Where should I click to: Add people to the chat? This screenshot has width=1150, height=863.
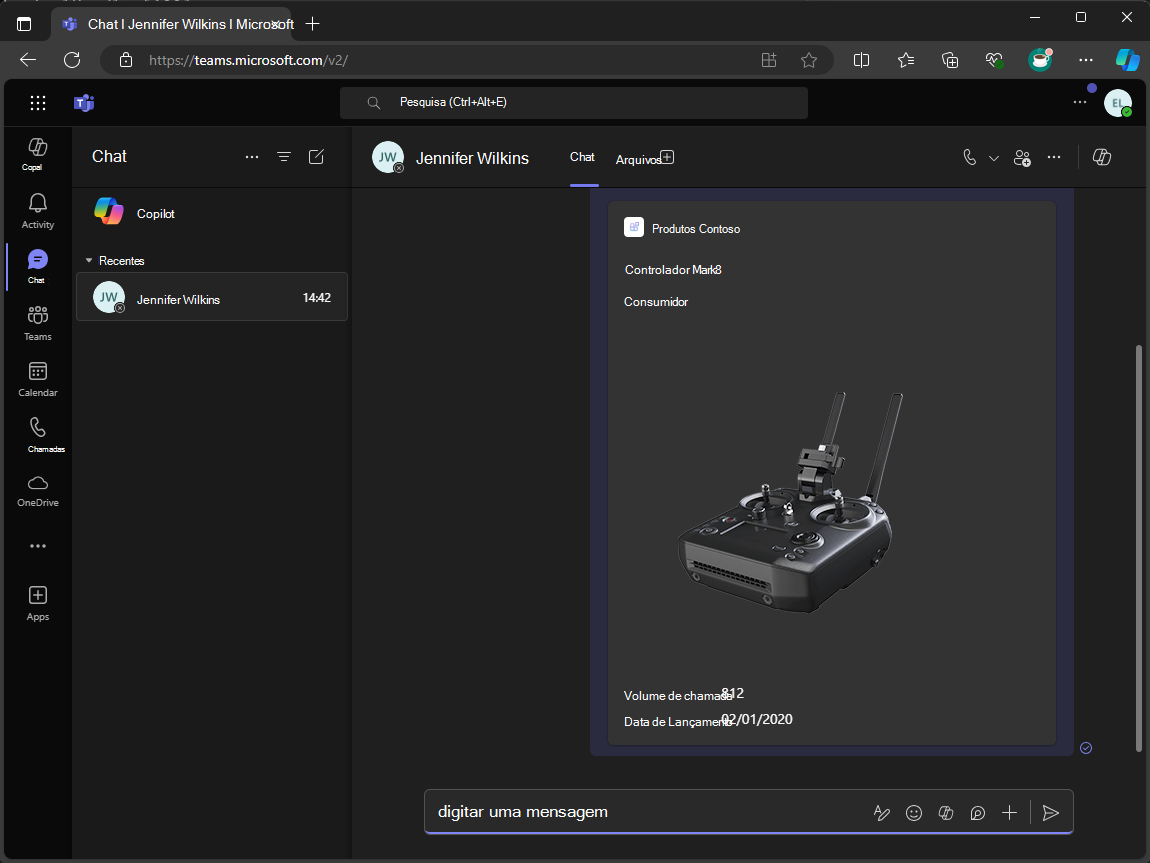coord(1022,158)
